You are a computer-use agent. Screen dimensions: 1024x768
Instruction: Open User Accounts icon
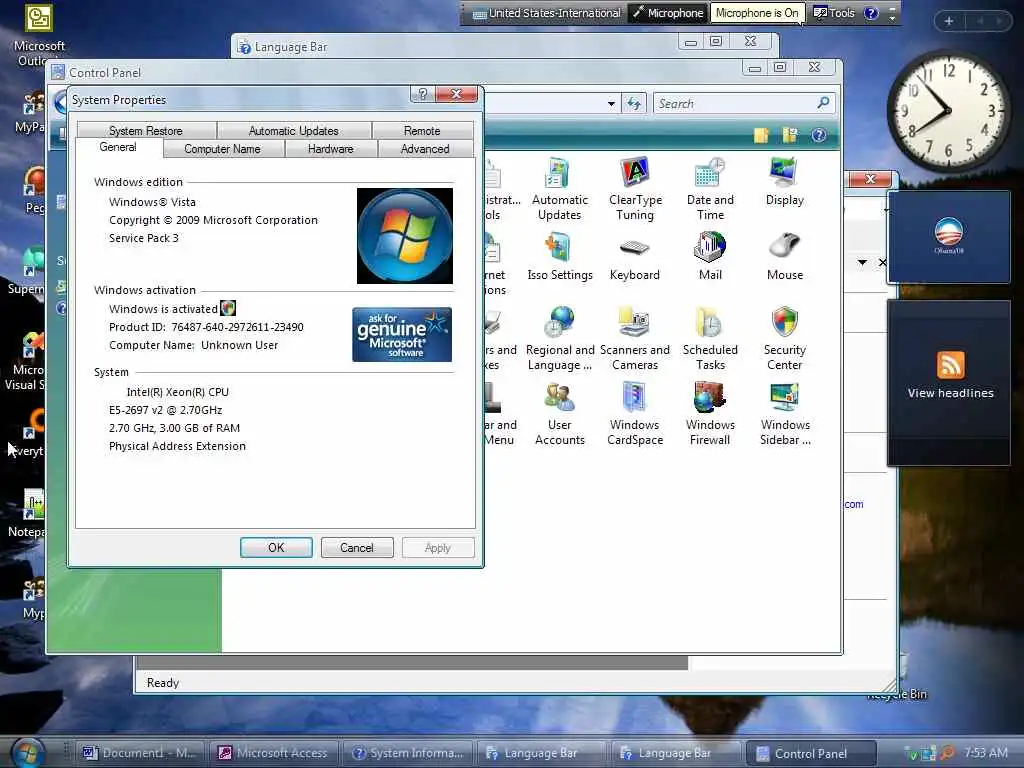coord(560,414)
